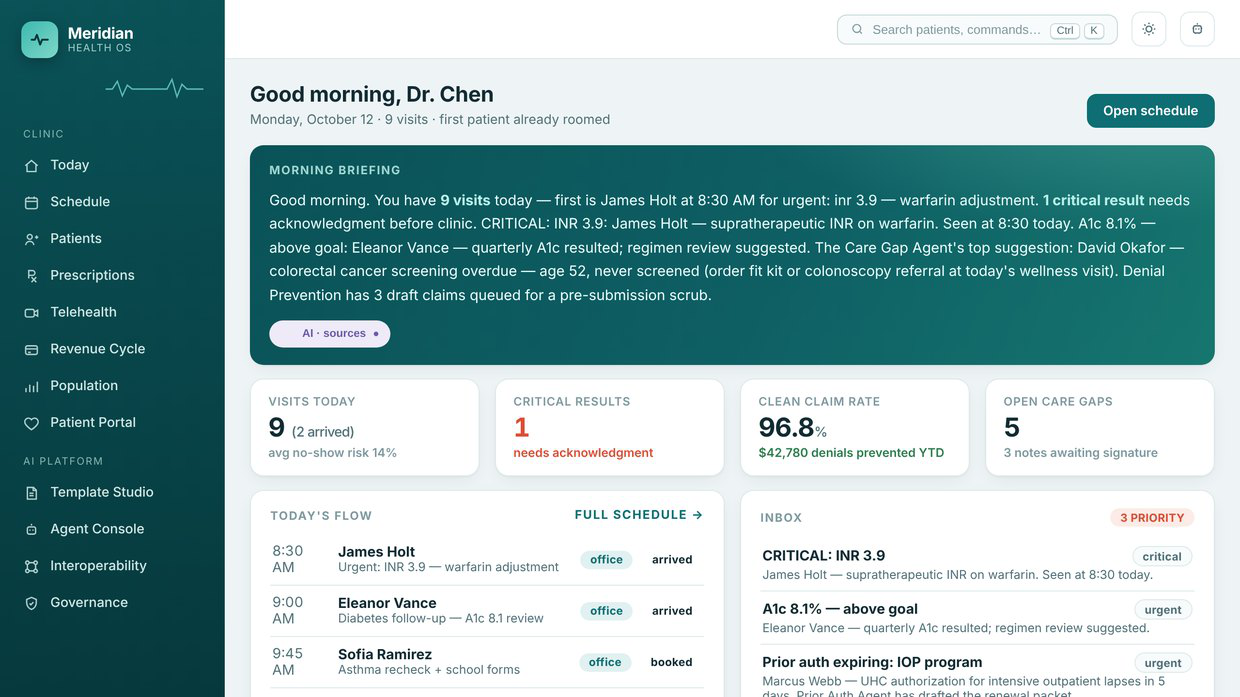Toggle light/dark theme sun button
1240x697 pixels.
click(1149, 29)
